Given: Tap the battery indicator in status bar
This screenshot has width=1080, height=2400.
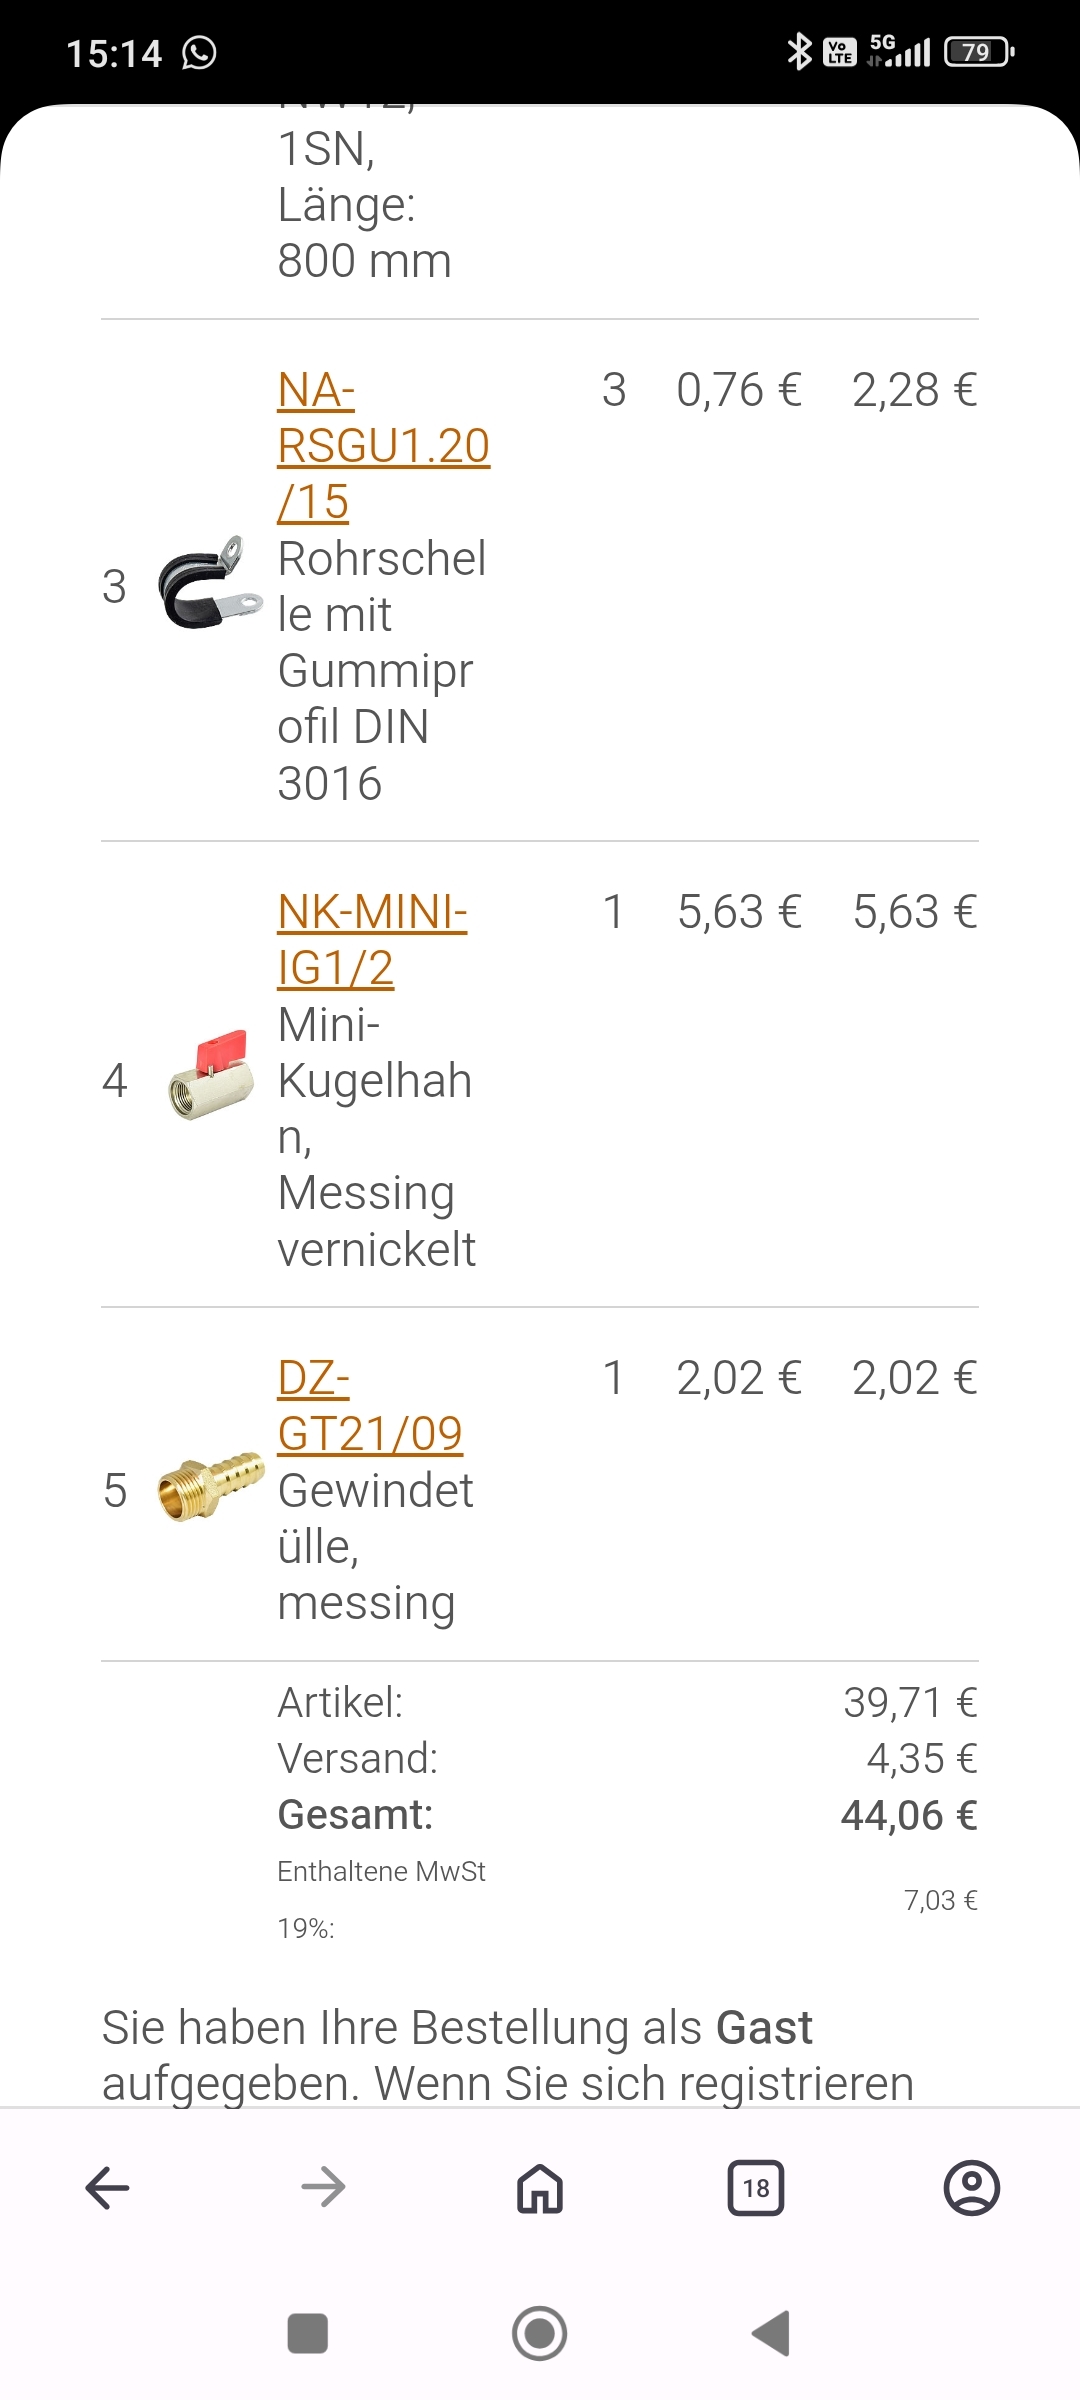Looking at the screenshot, I should coord(979,52).
